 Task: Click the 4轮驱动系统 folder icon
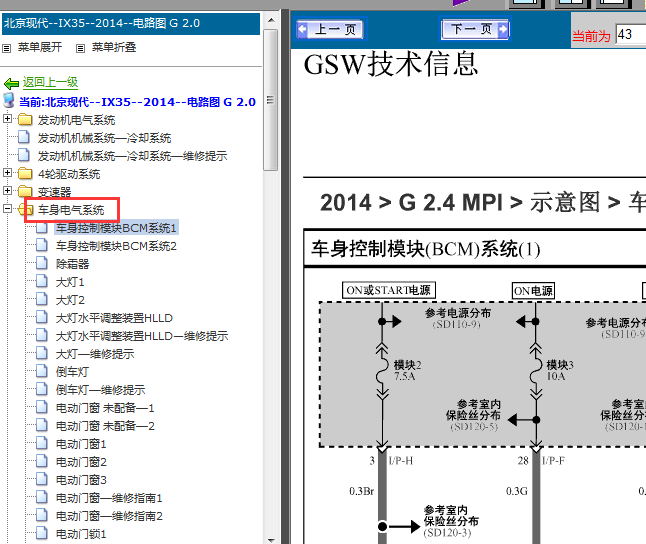point(25,174)
